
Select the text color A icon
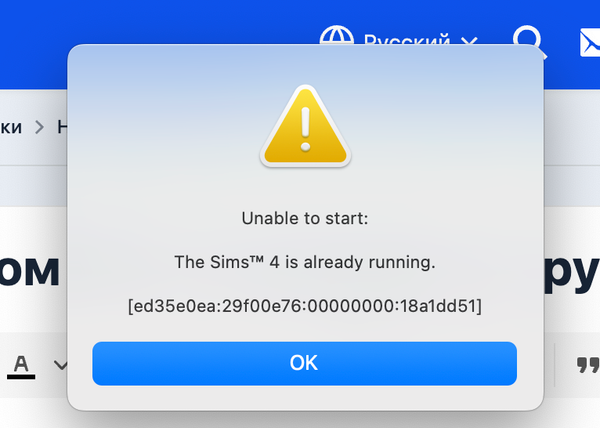(21, 361)
